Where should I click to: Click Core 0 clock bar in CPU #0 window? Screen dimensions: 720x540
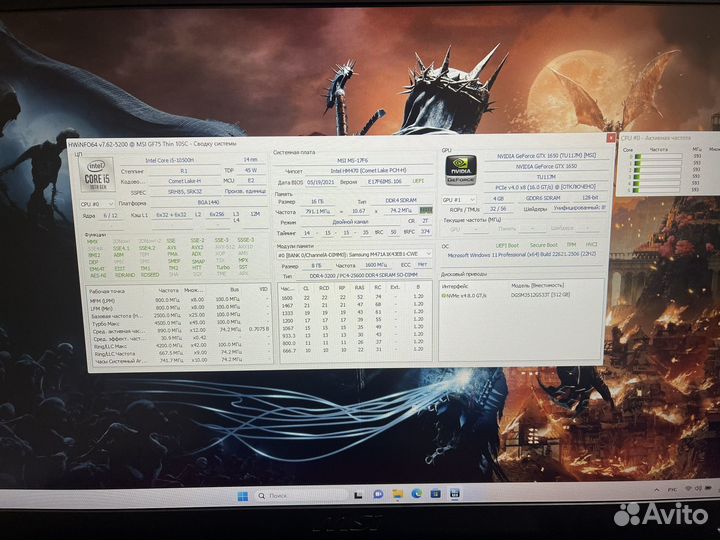(x=658, y=156)
